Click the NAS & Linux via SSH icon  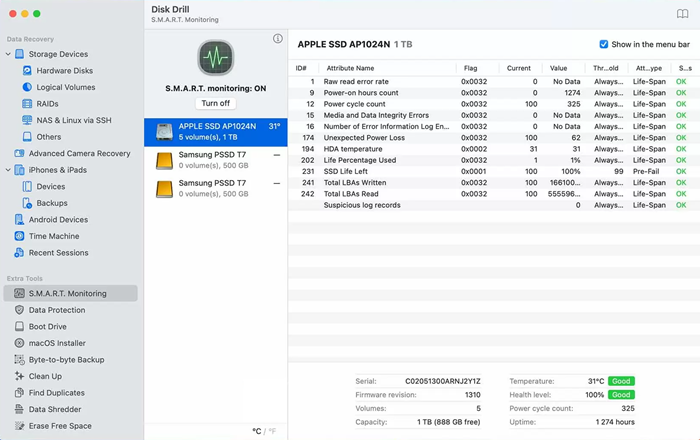coord(27,120)
